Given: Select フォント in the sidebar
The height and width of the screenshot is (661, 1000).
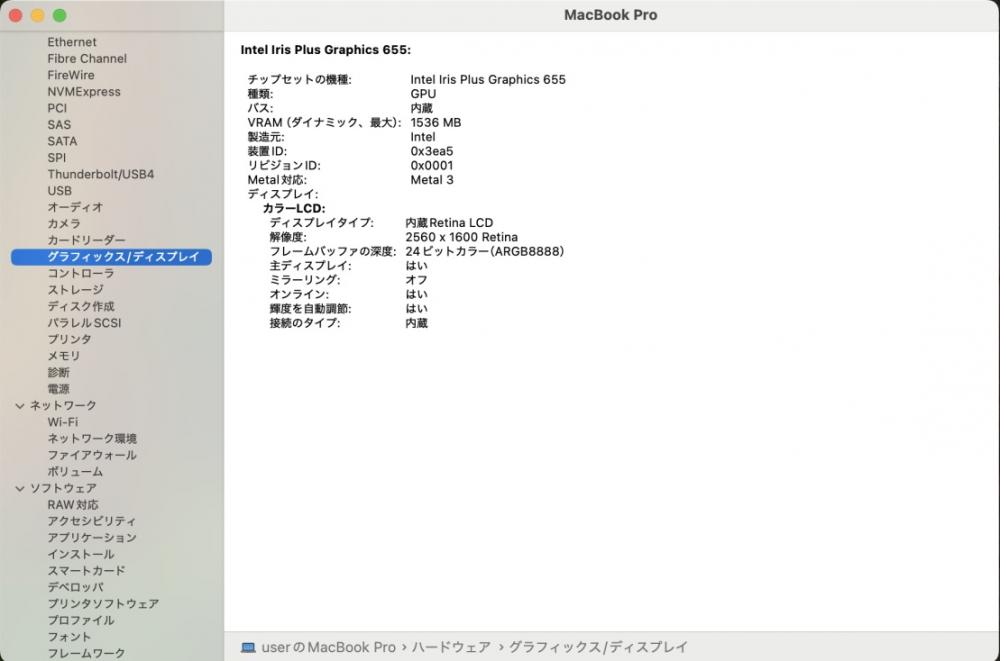Looking at the screenshot, I should point(70,638).
